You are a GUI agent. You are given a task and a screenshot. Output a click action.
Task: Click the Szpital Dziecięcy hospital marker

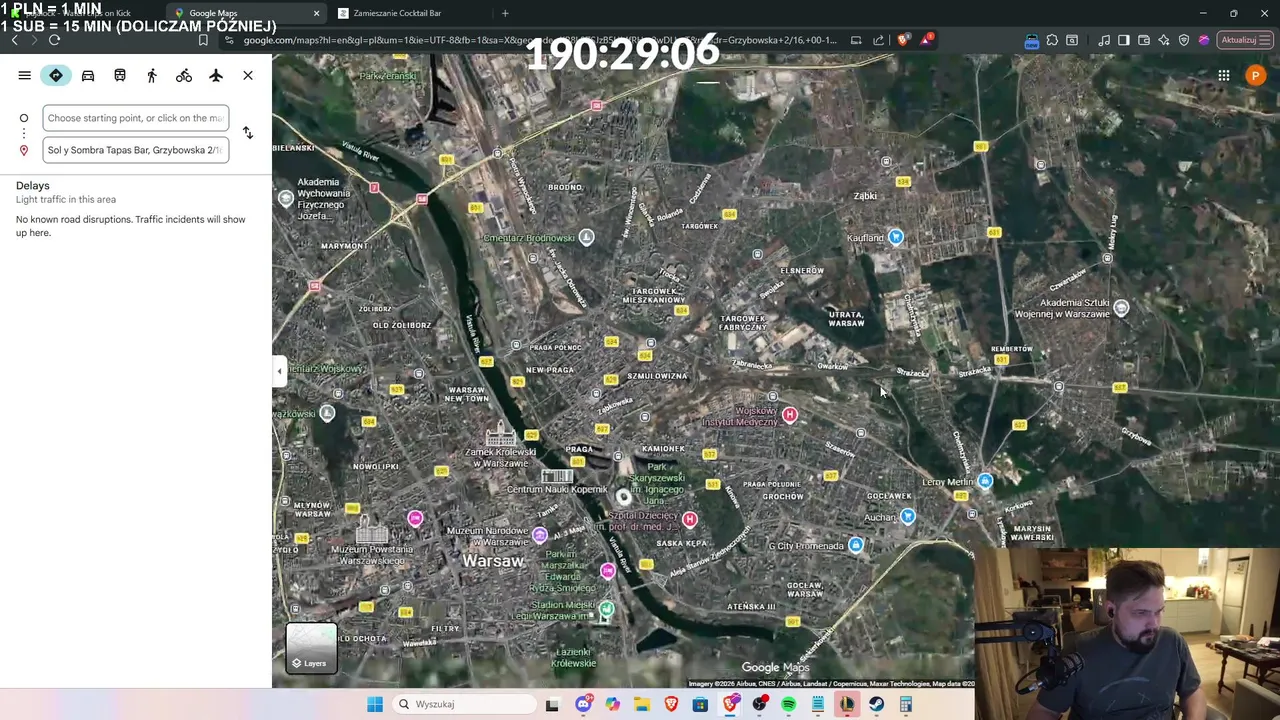click(689, 519)
